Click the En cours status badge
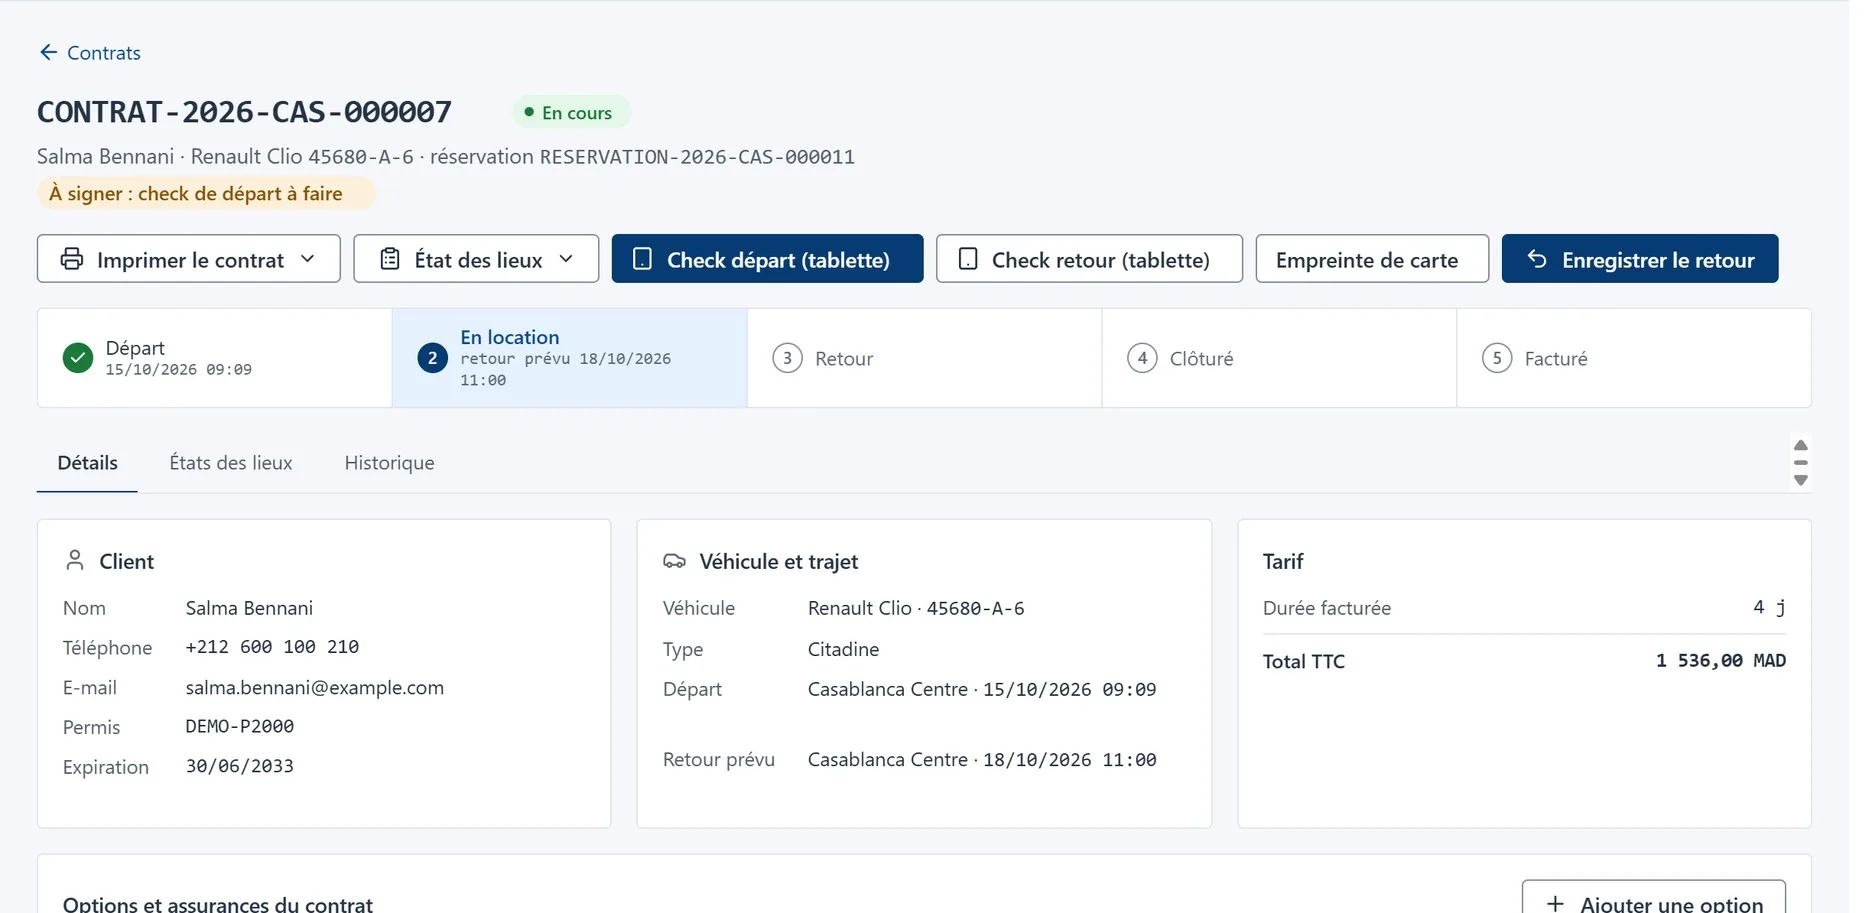Screen dimensions: 1872x913 click(x=571, y=112)
